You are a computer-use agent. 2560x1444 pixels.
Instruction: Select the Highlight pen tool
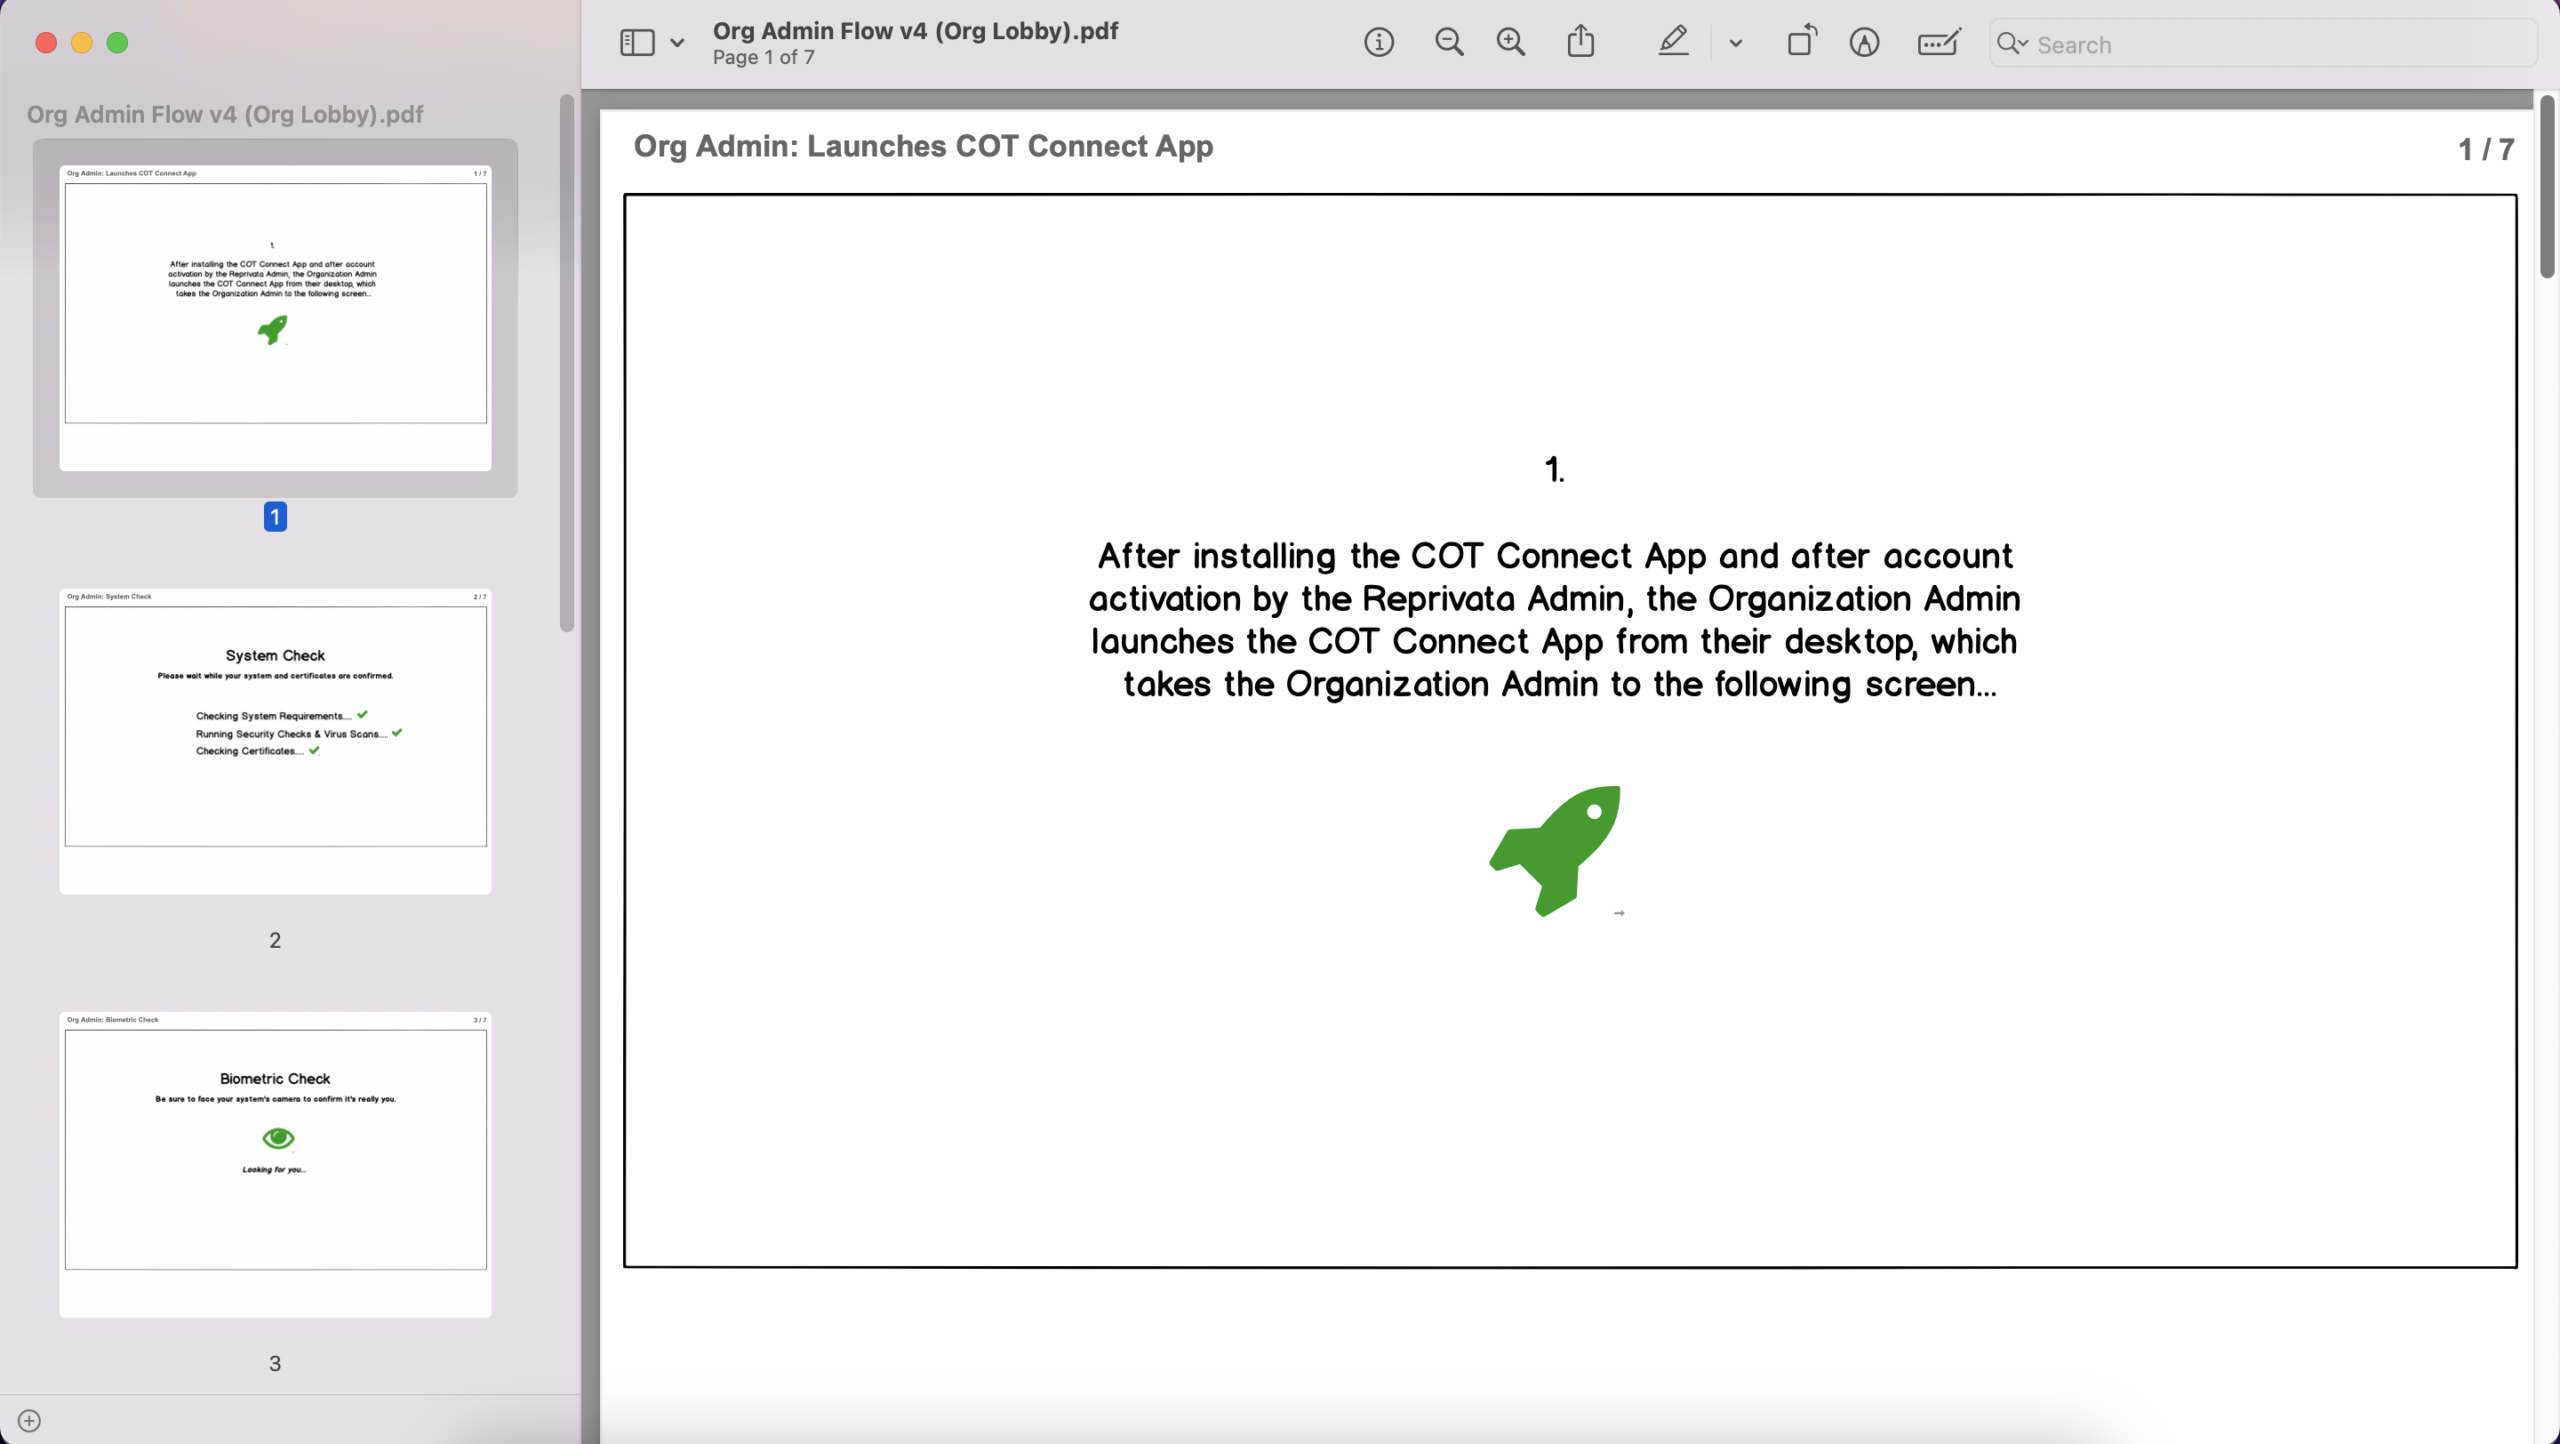tap(1673, 43)
